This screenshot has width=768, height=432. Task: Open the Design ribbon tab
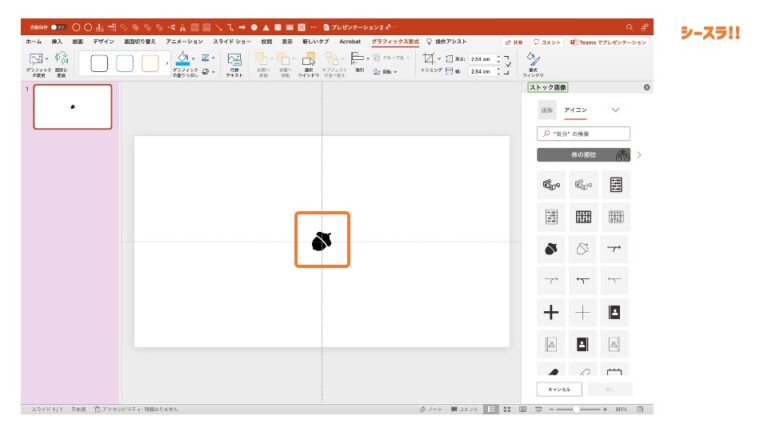104,42
